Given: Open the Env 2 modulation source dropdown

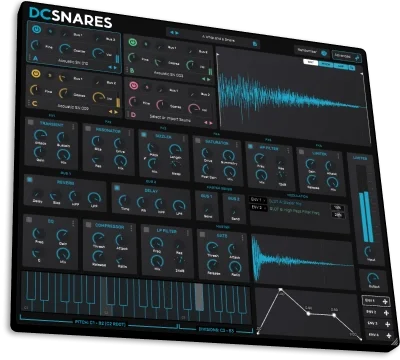Looking at the screenshot, I should [258, 207].
